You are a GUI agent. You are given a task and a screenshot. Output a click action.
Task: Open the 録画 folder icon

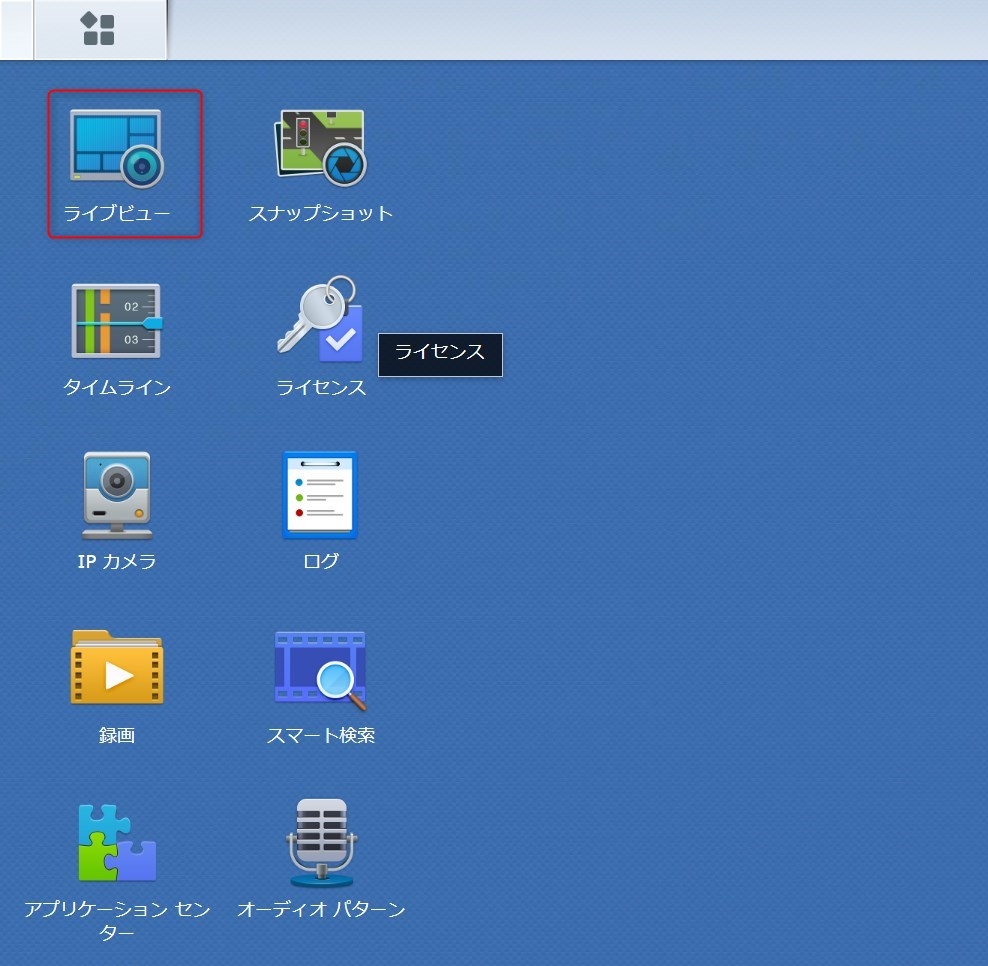tap(117, 668)
